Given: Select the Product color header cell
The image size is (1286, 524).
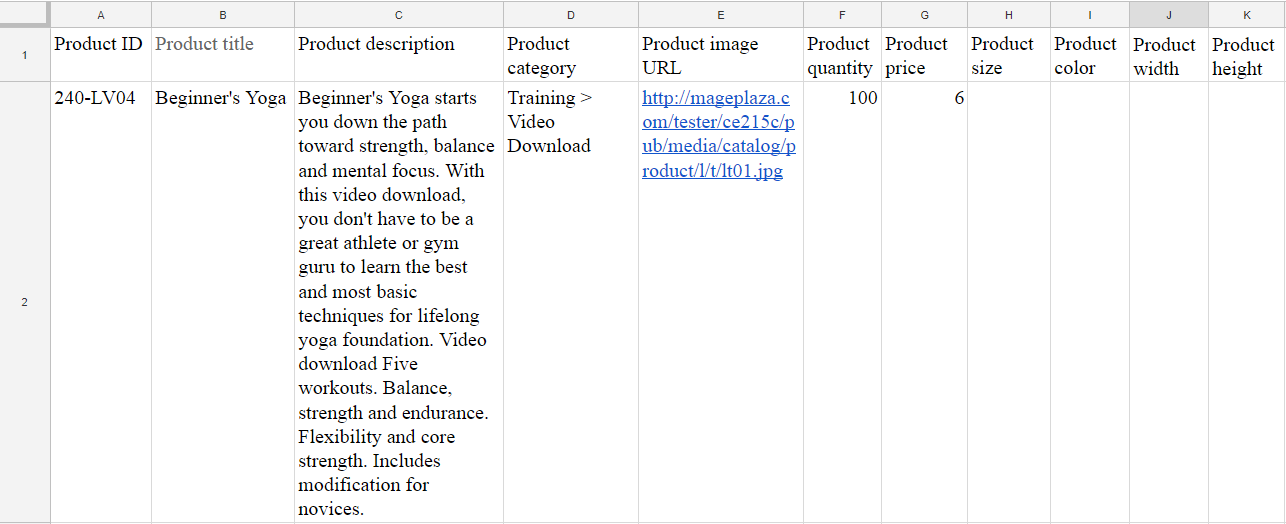Looking at the screenshot, I should (1089, 55).
